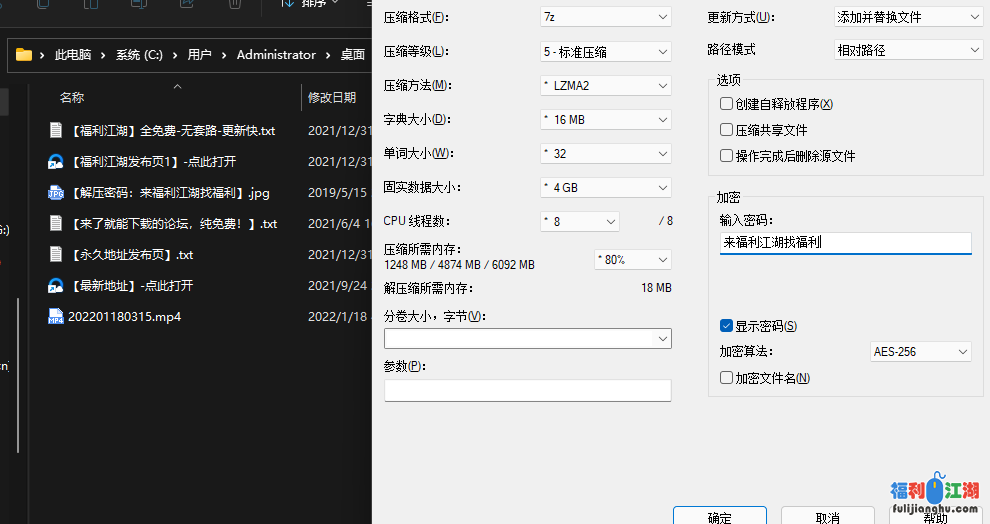Click the 取消 button

point(827,517)
